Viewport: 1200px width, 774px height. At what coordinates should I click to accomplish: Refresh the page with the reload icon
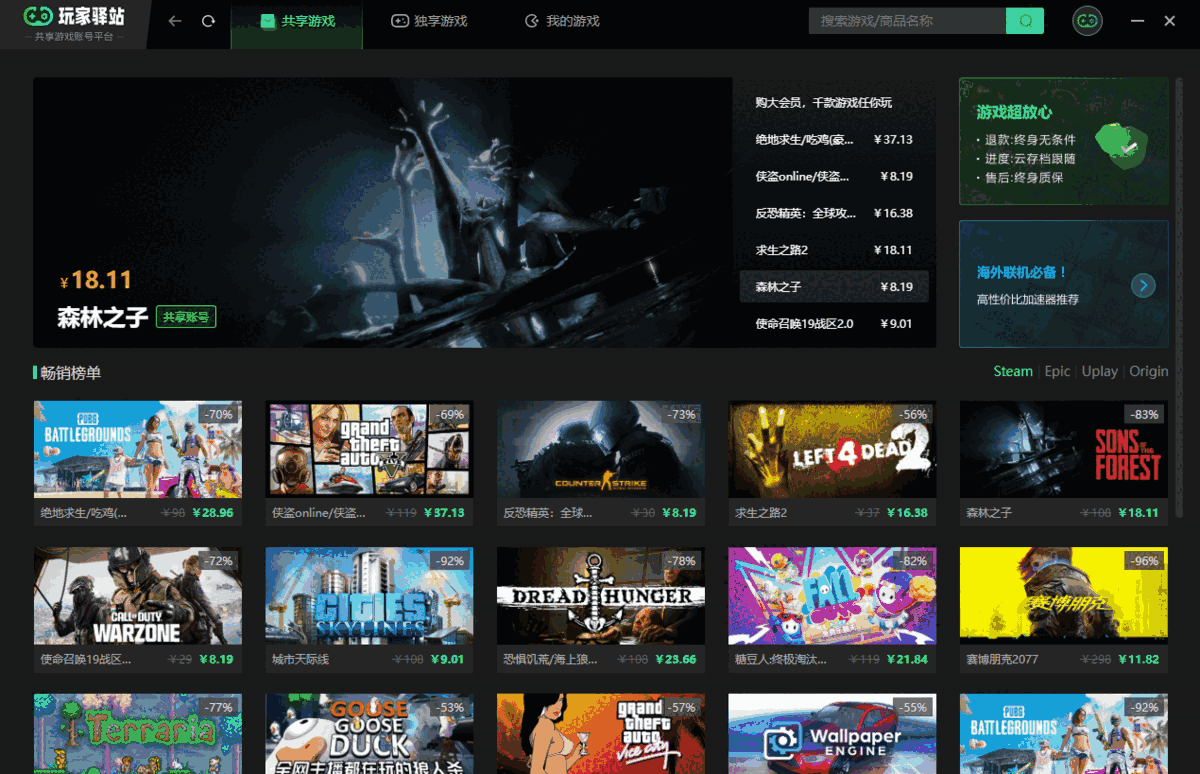coord(208,21)
